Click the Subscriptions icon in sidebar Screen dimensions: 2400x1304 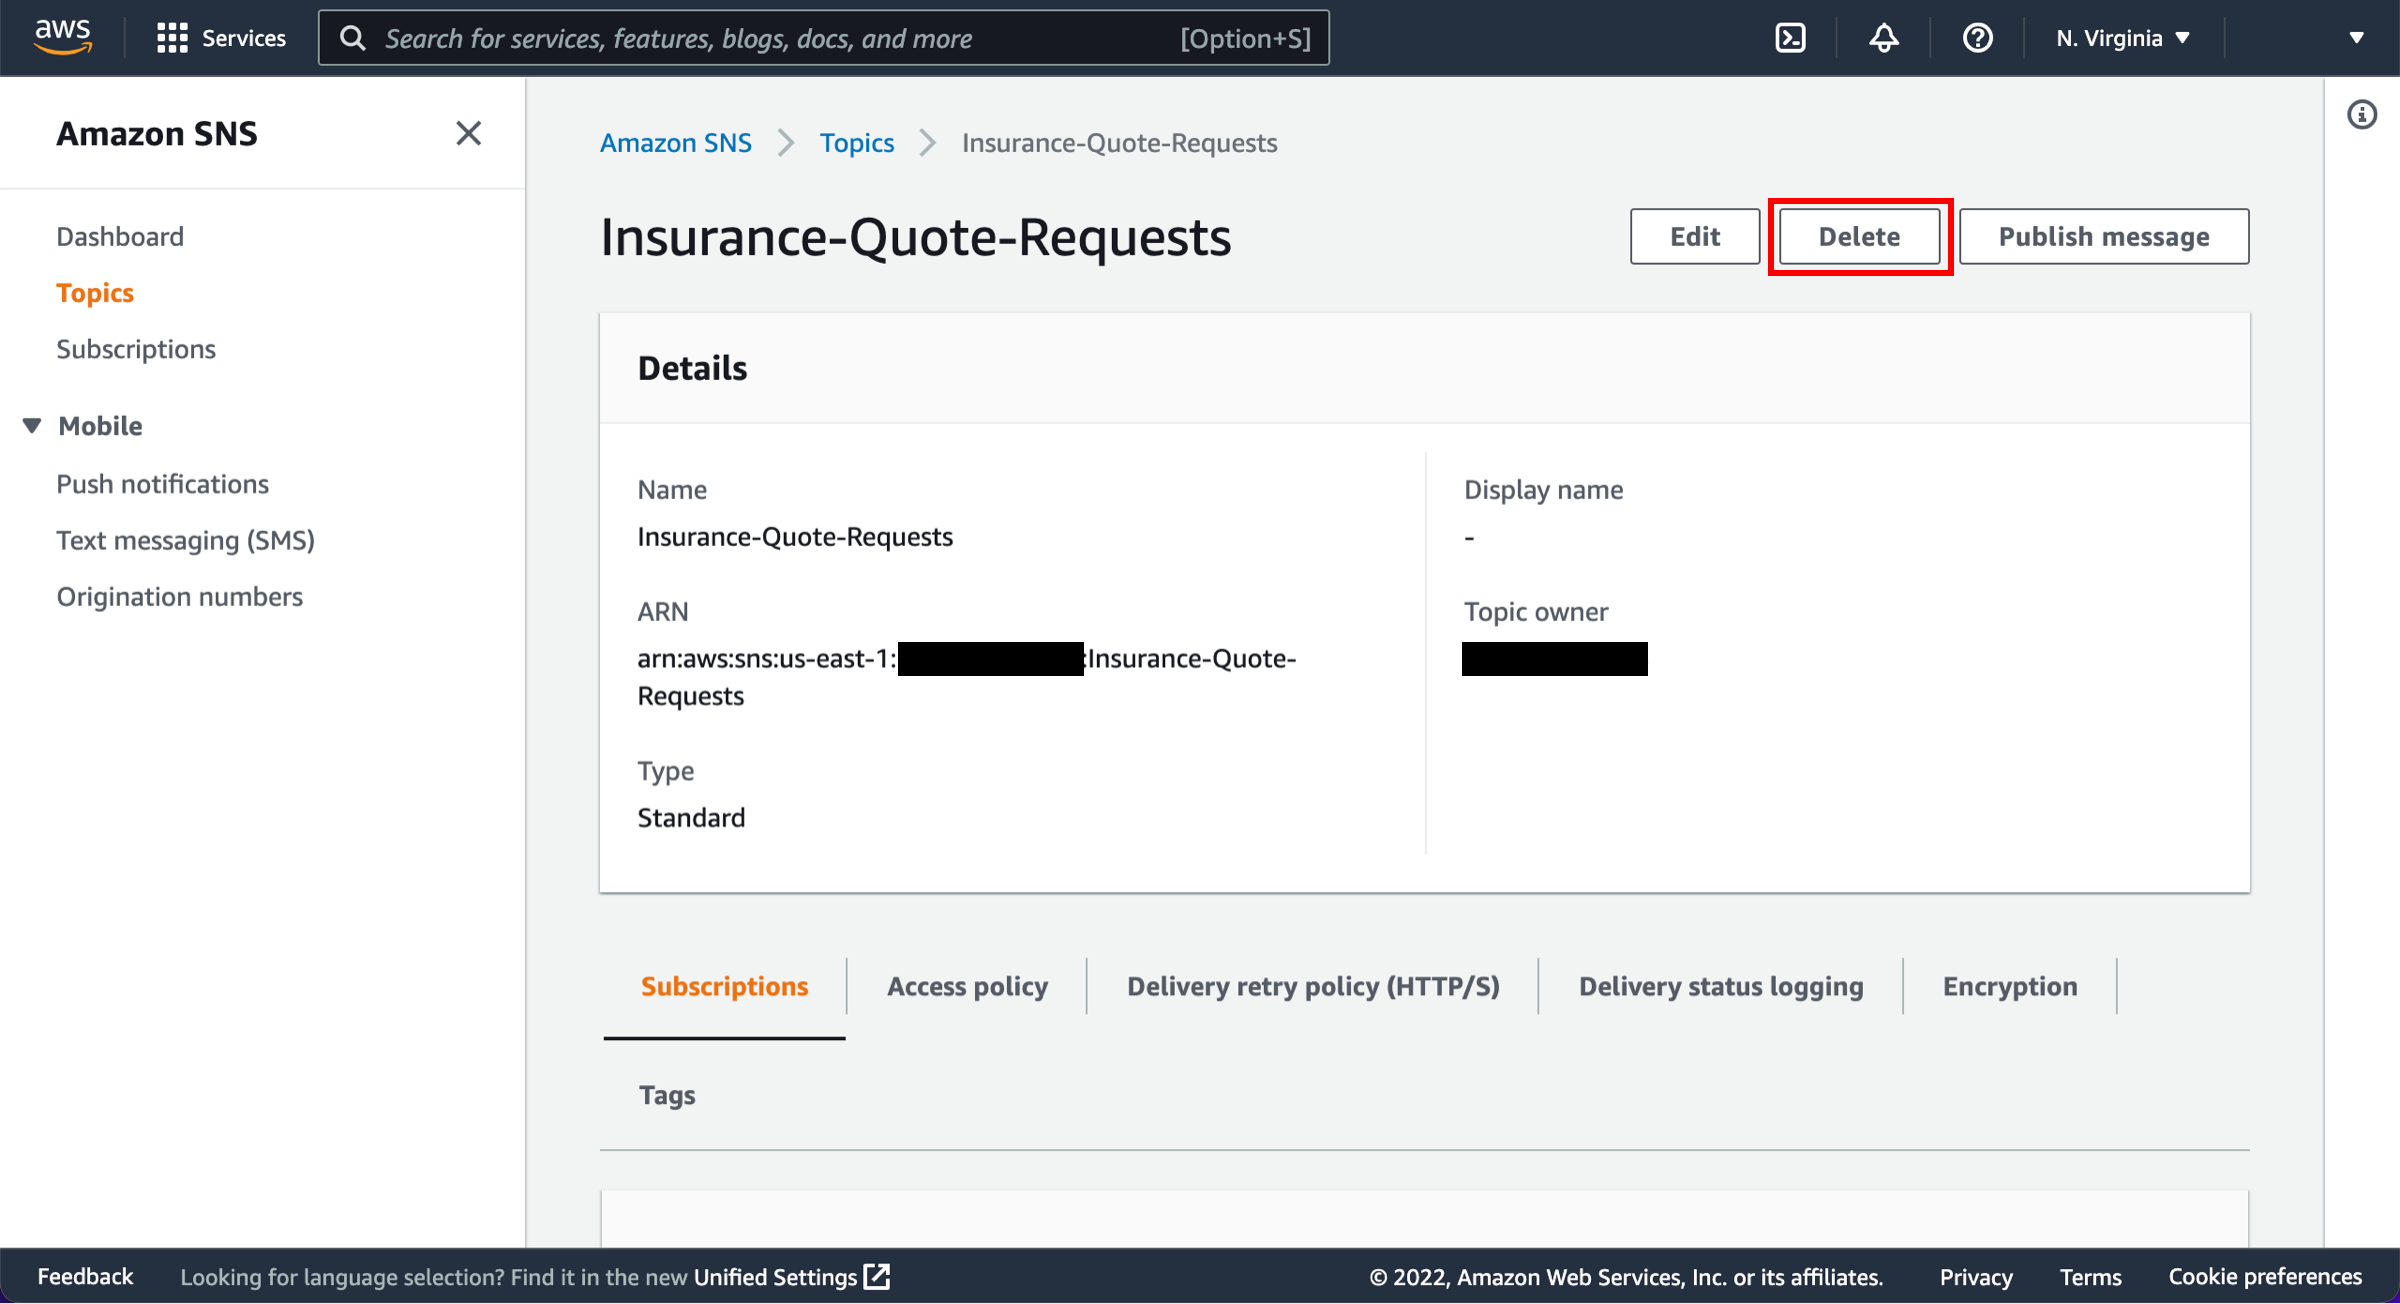click(x=136, y=348)
